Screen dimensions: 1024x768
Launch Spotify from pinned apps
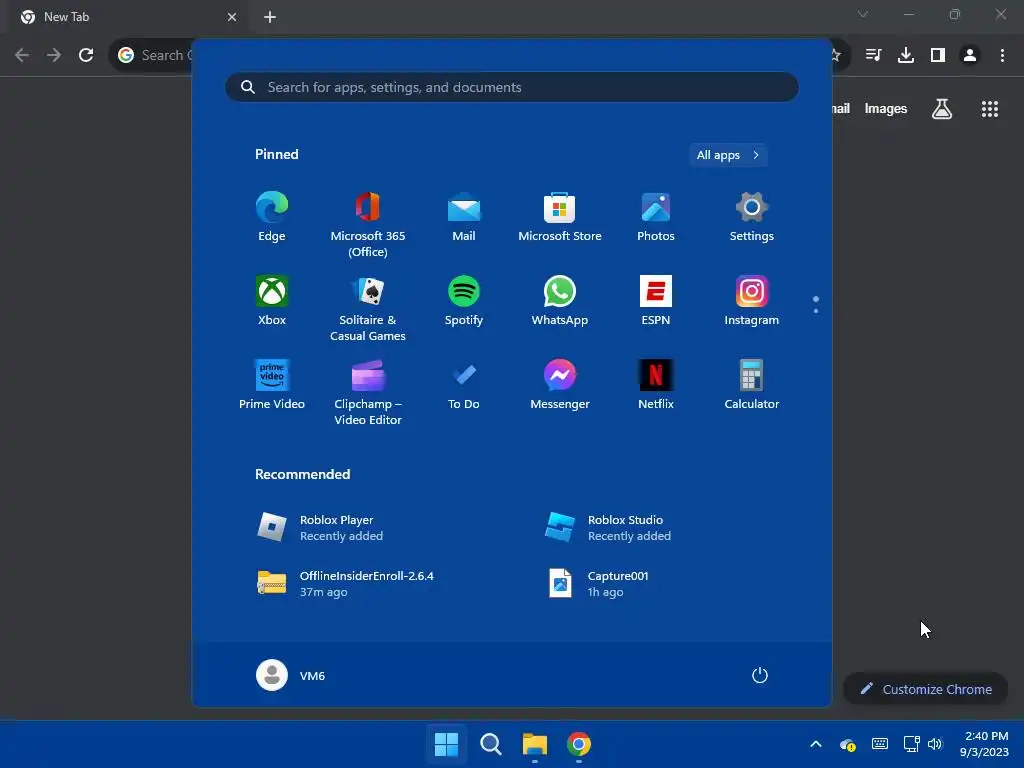pyautogui.click(x=464, y=302)
